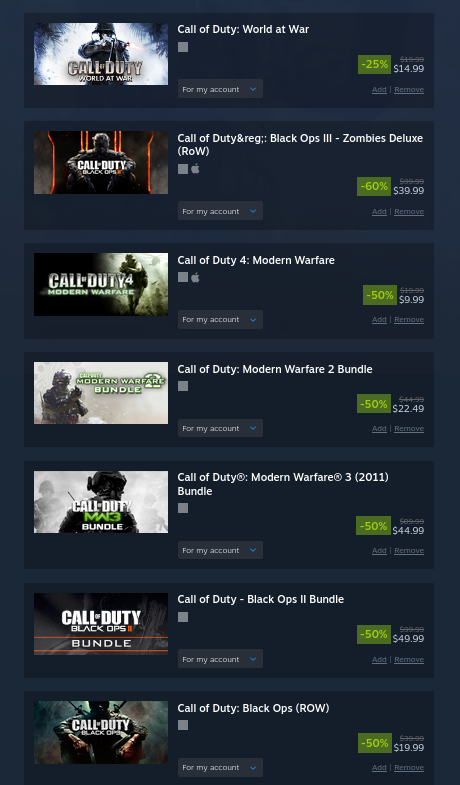The height and width of the screenshot is (785, 460).
Task: Click Windows icon under Black Ops II Bundle
Action: click(183, 617)
